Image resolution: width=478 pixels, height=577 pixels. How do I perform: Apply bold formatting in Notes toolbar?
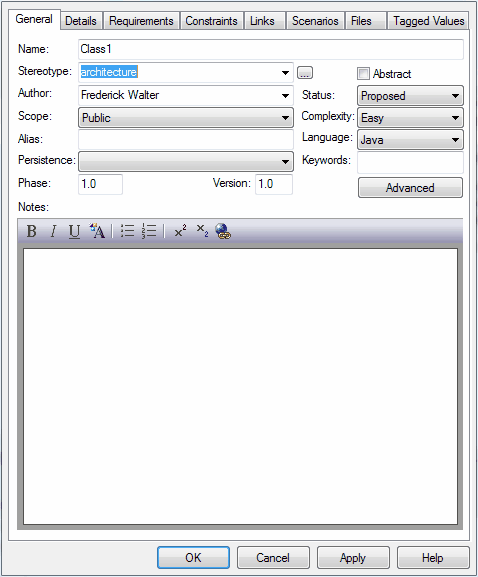click(31, 231)
